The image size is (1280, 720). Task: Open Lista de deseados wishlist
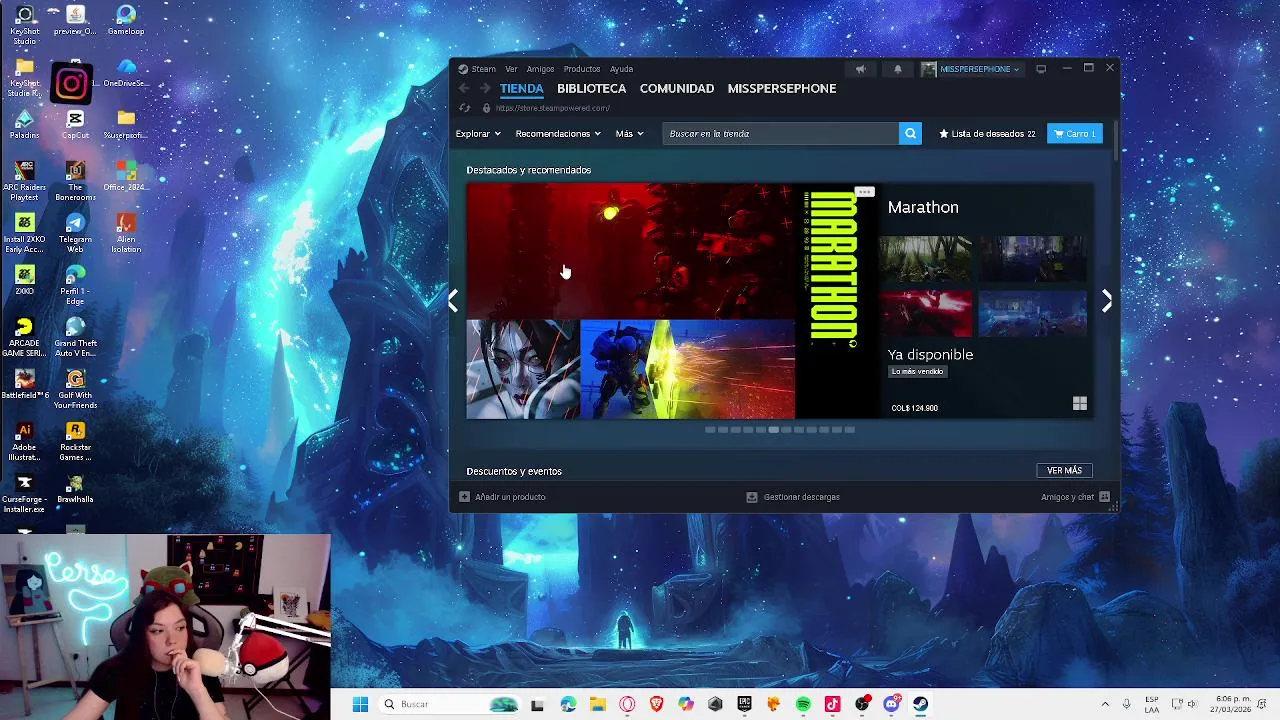987,134
